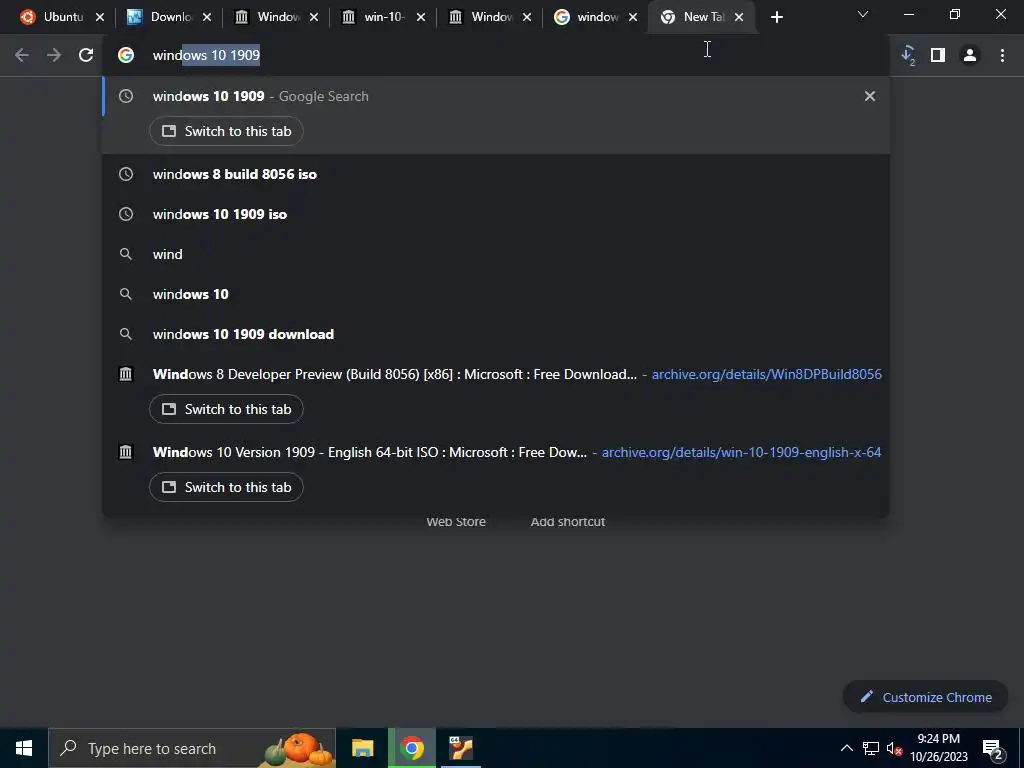
Task: Click the clock icon beside 'windows 10 1909 iso'
Action: point(126,214)
